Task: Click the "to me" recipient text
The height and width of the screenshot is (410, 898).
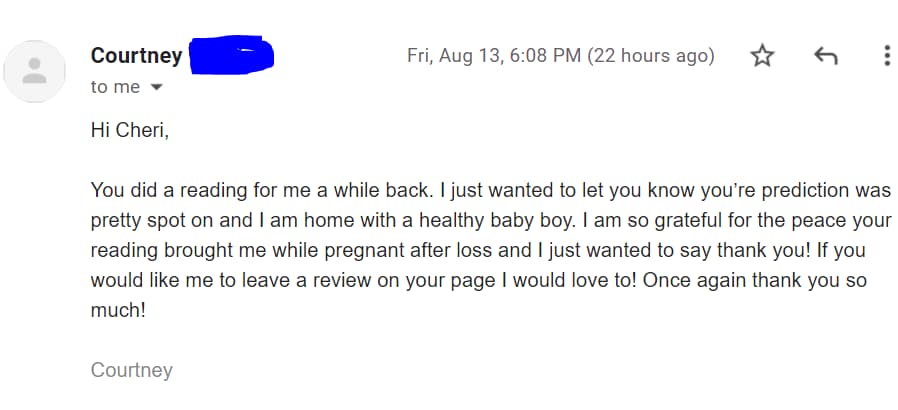Action: click(115, 87)
